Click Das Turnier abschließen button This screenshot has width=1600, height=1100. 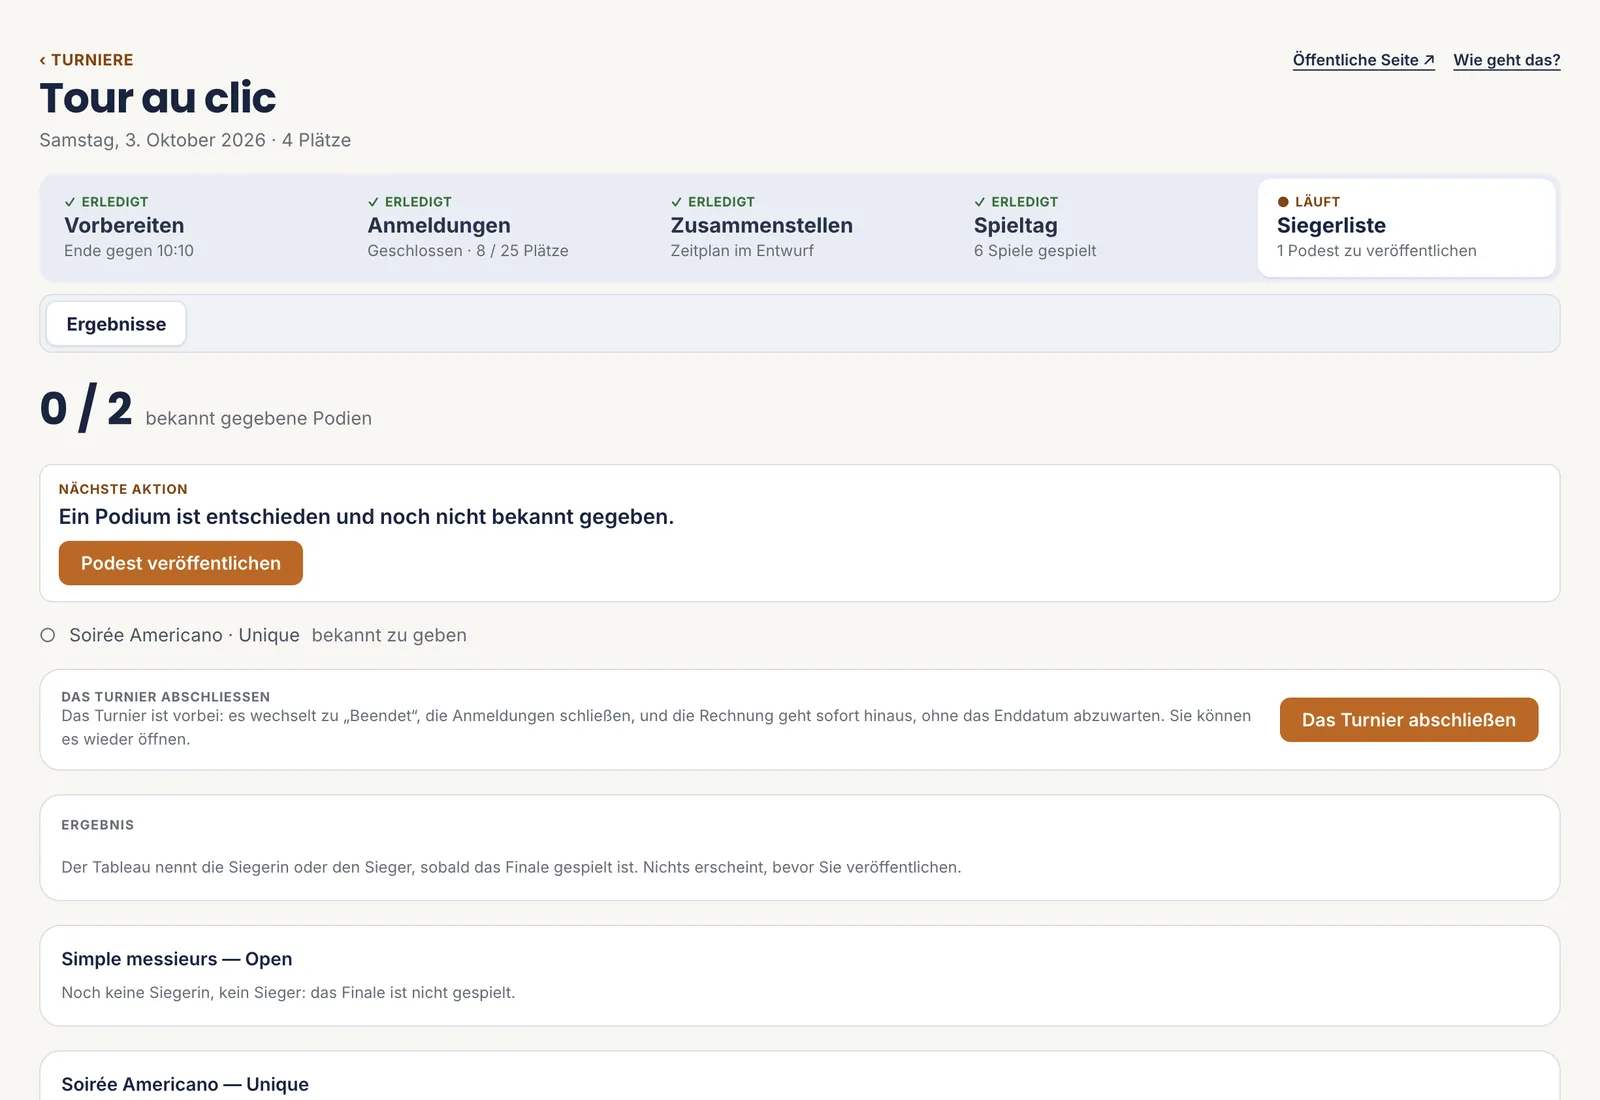tap(1409, 720)
